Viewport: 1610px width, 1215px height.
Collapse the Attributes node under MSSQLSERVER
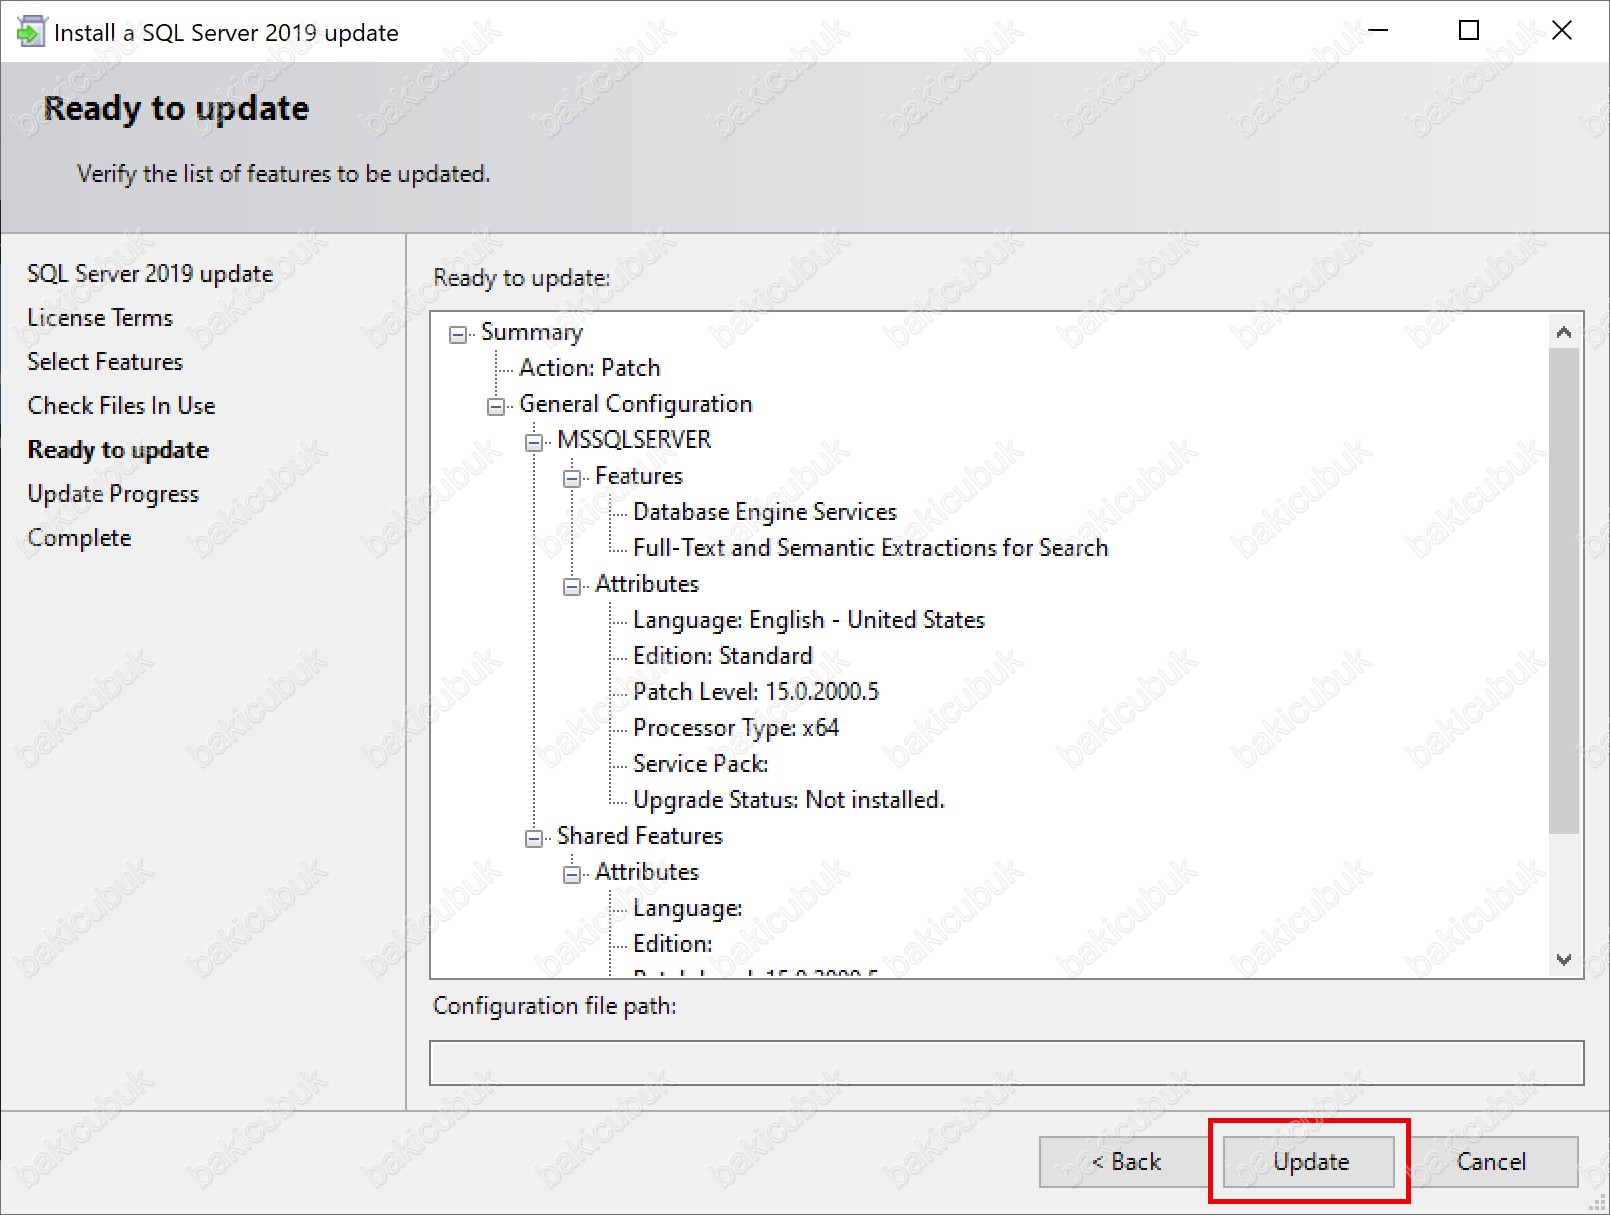pyautogui.click(x=572, y=587)
